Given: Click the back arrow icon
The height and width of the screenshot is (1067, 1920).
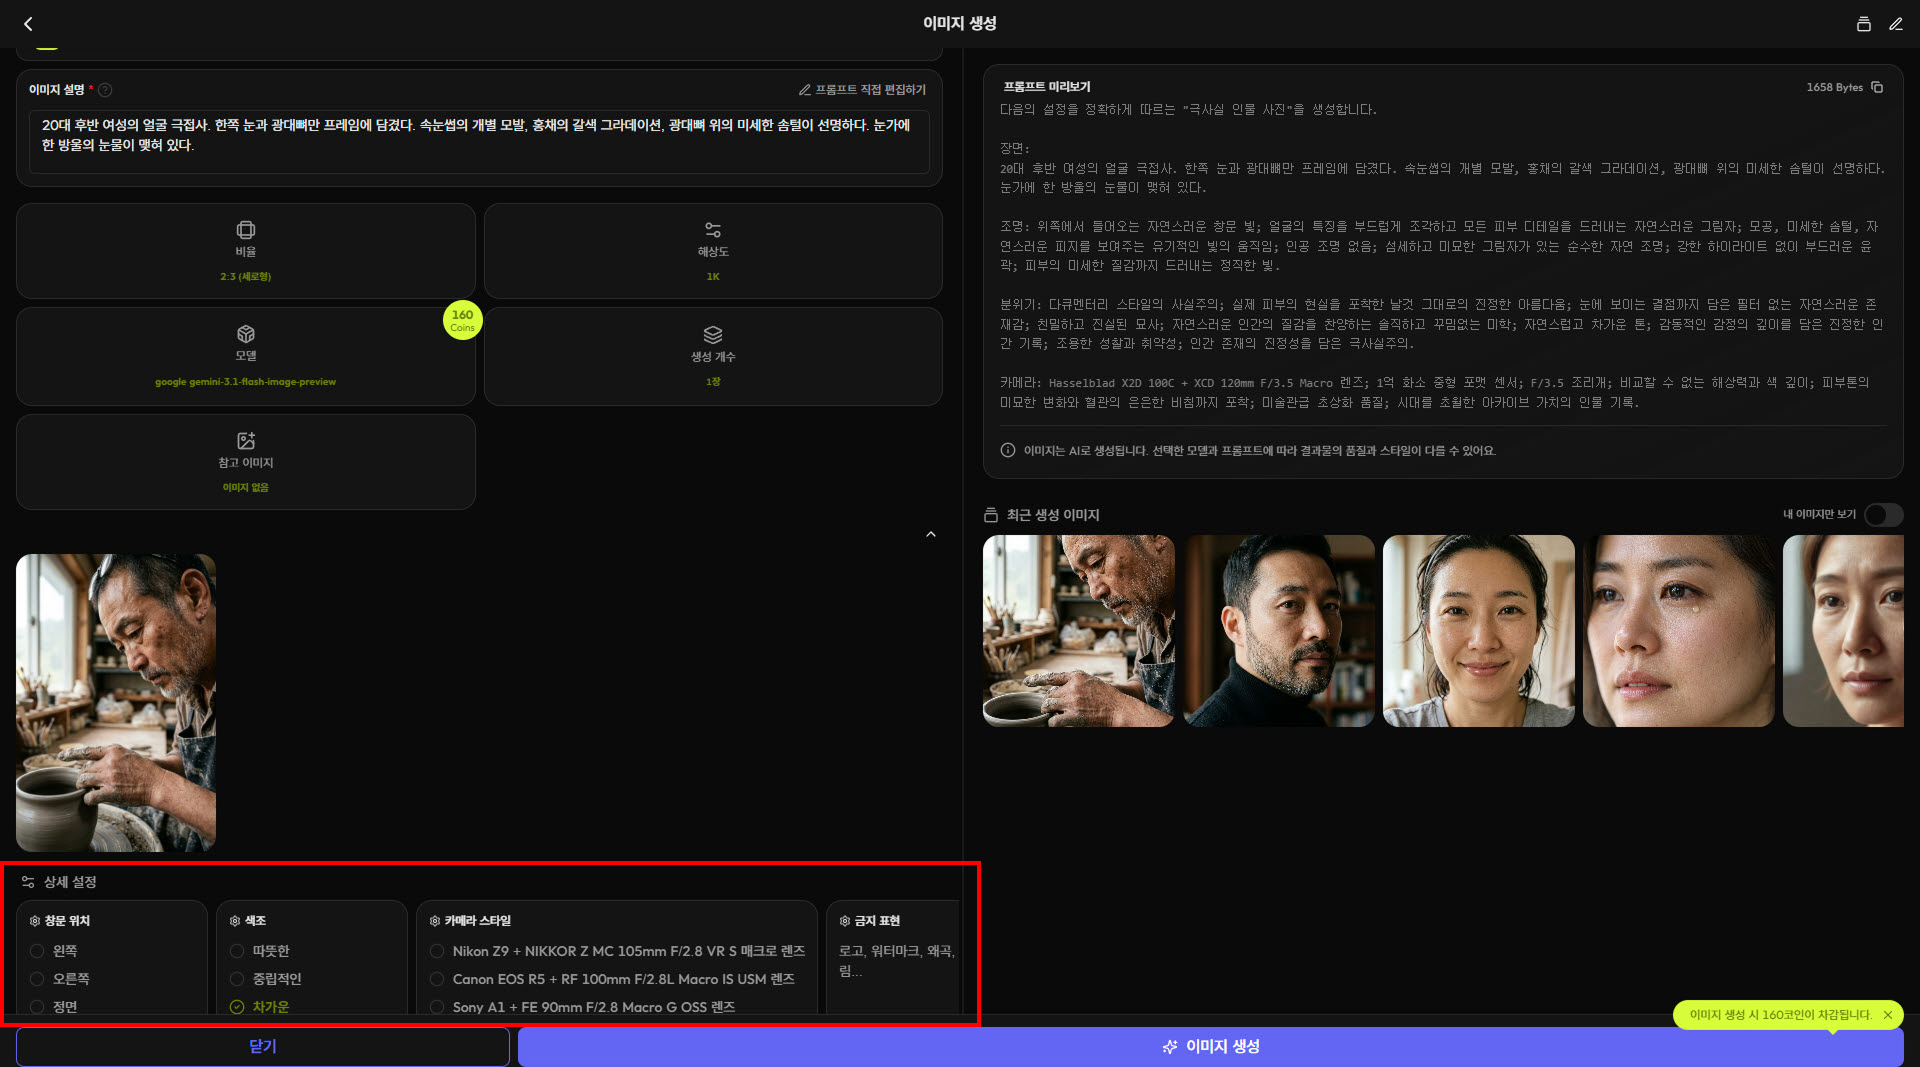Looking at the screenshot, I should pos(28,24).
